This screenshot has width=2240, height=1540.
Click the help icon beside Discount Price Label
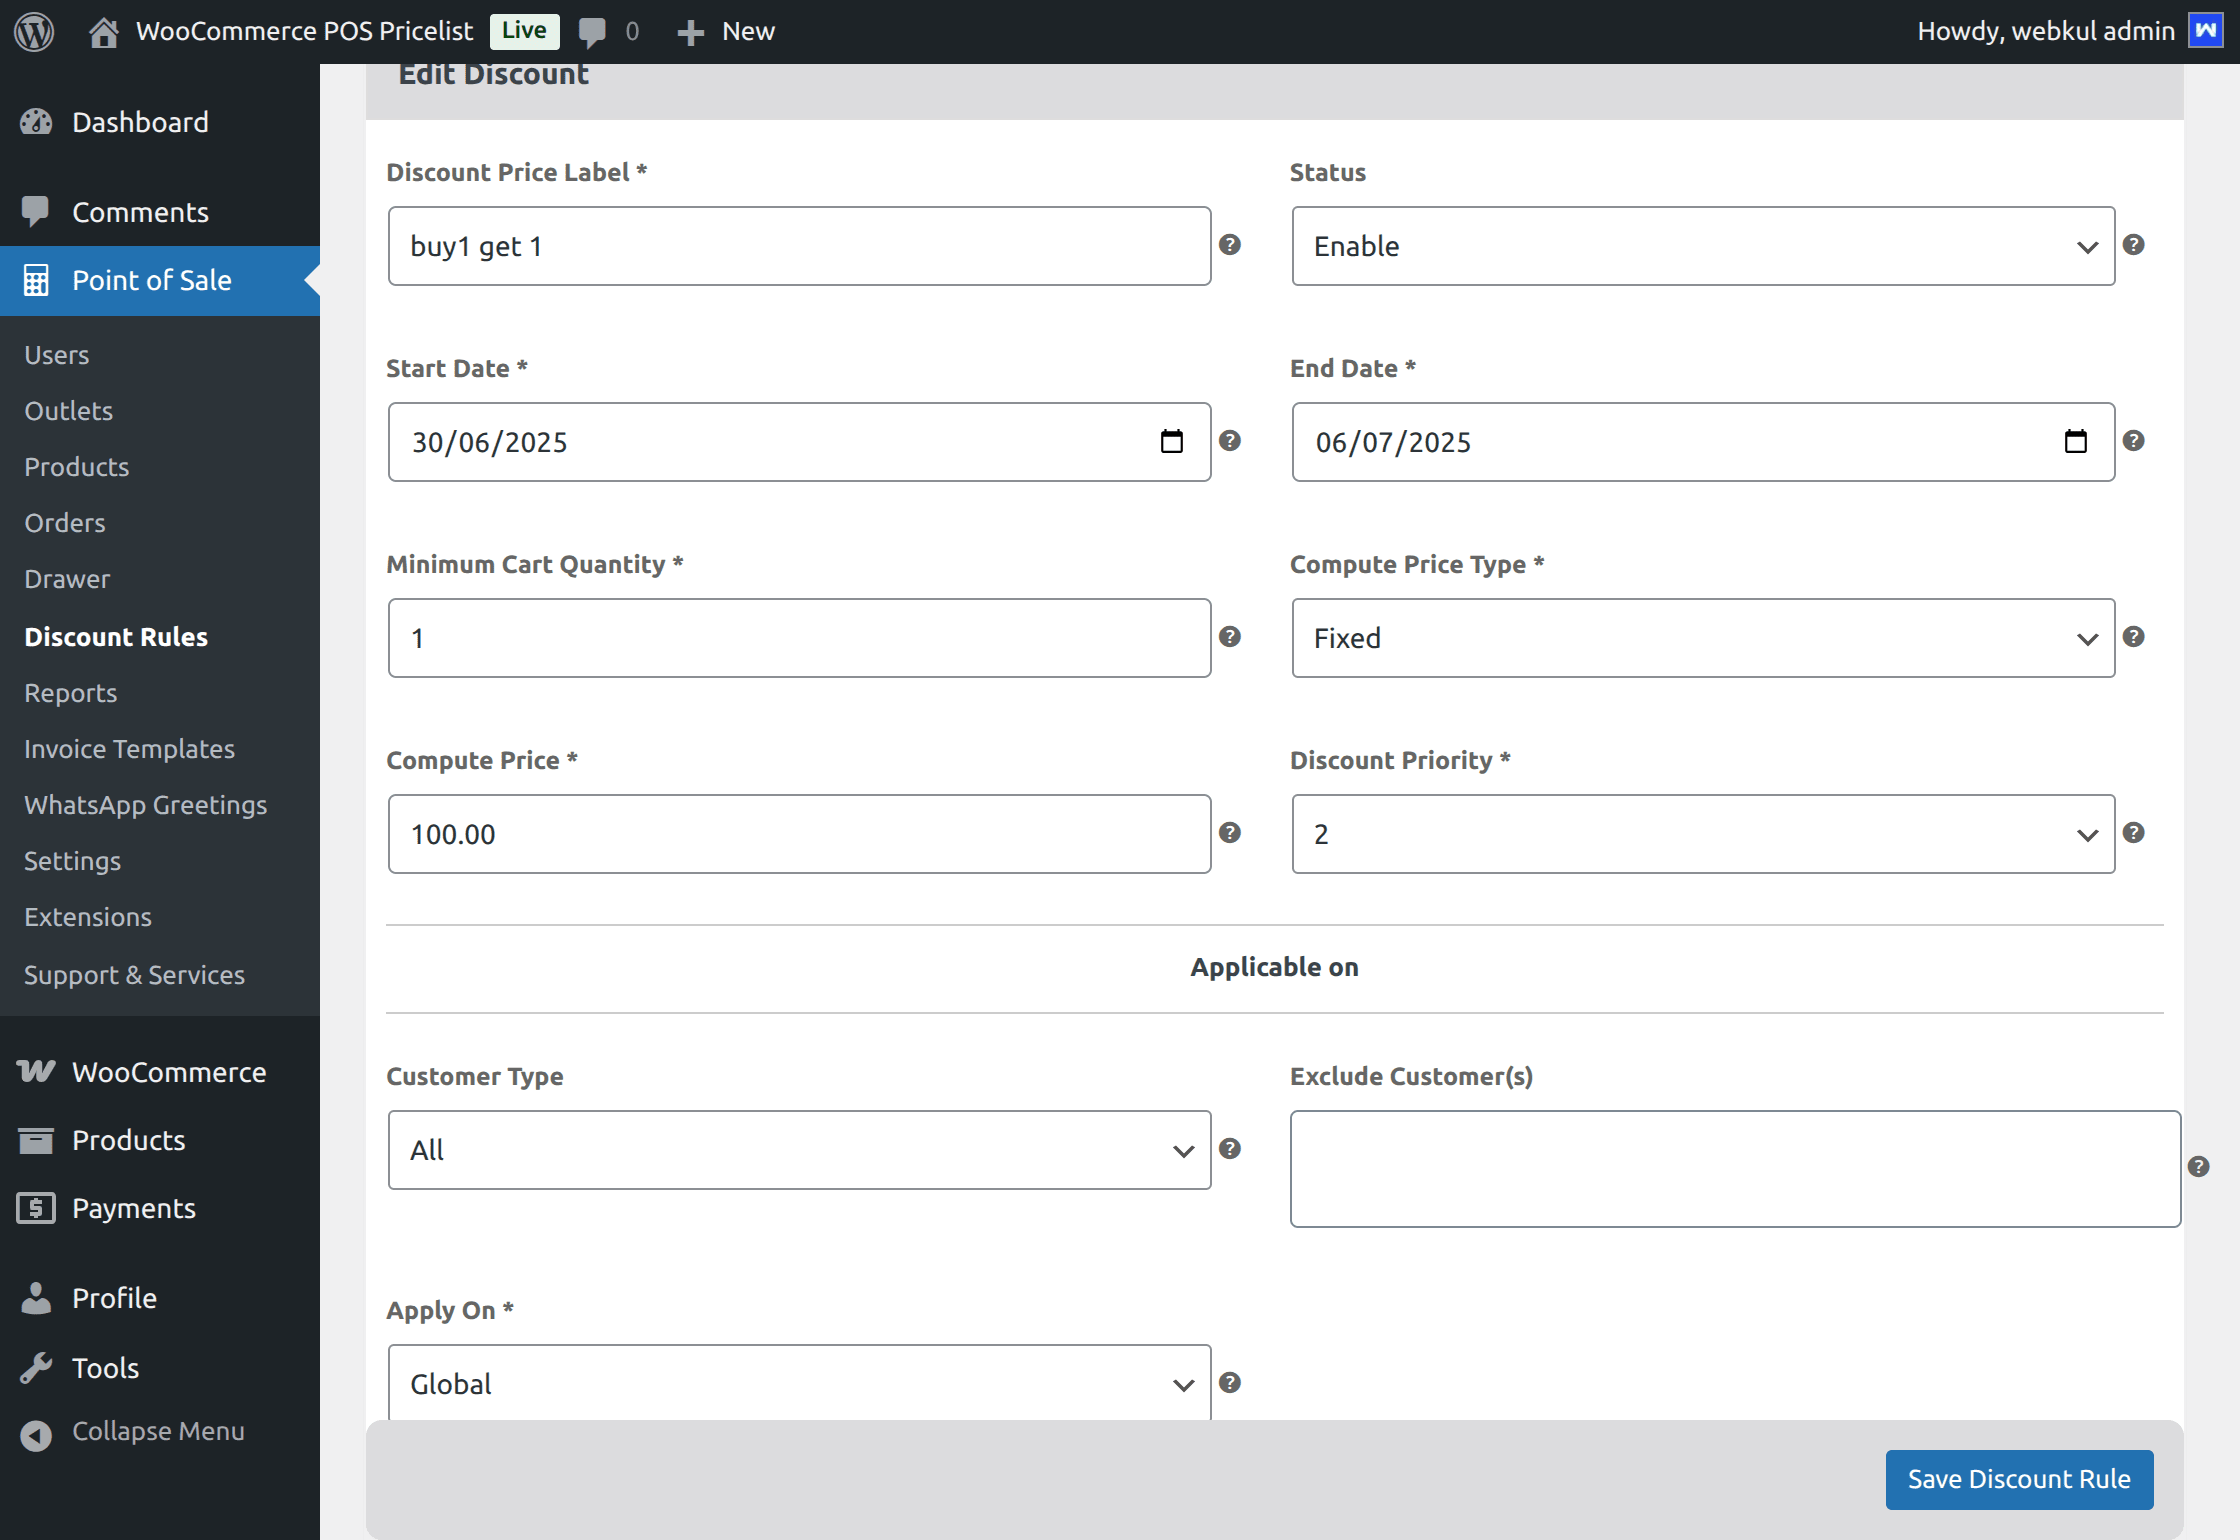pos(1230,245)
